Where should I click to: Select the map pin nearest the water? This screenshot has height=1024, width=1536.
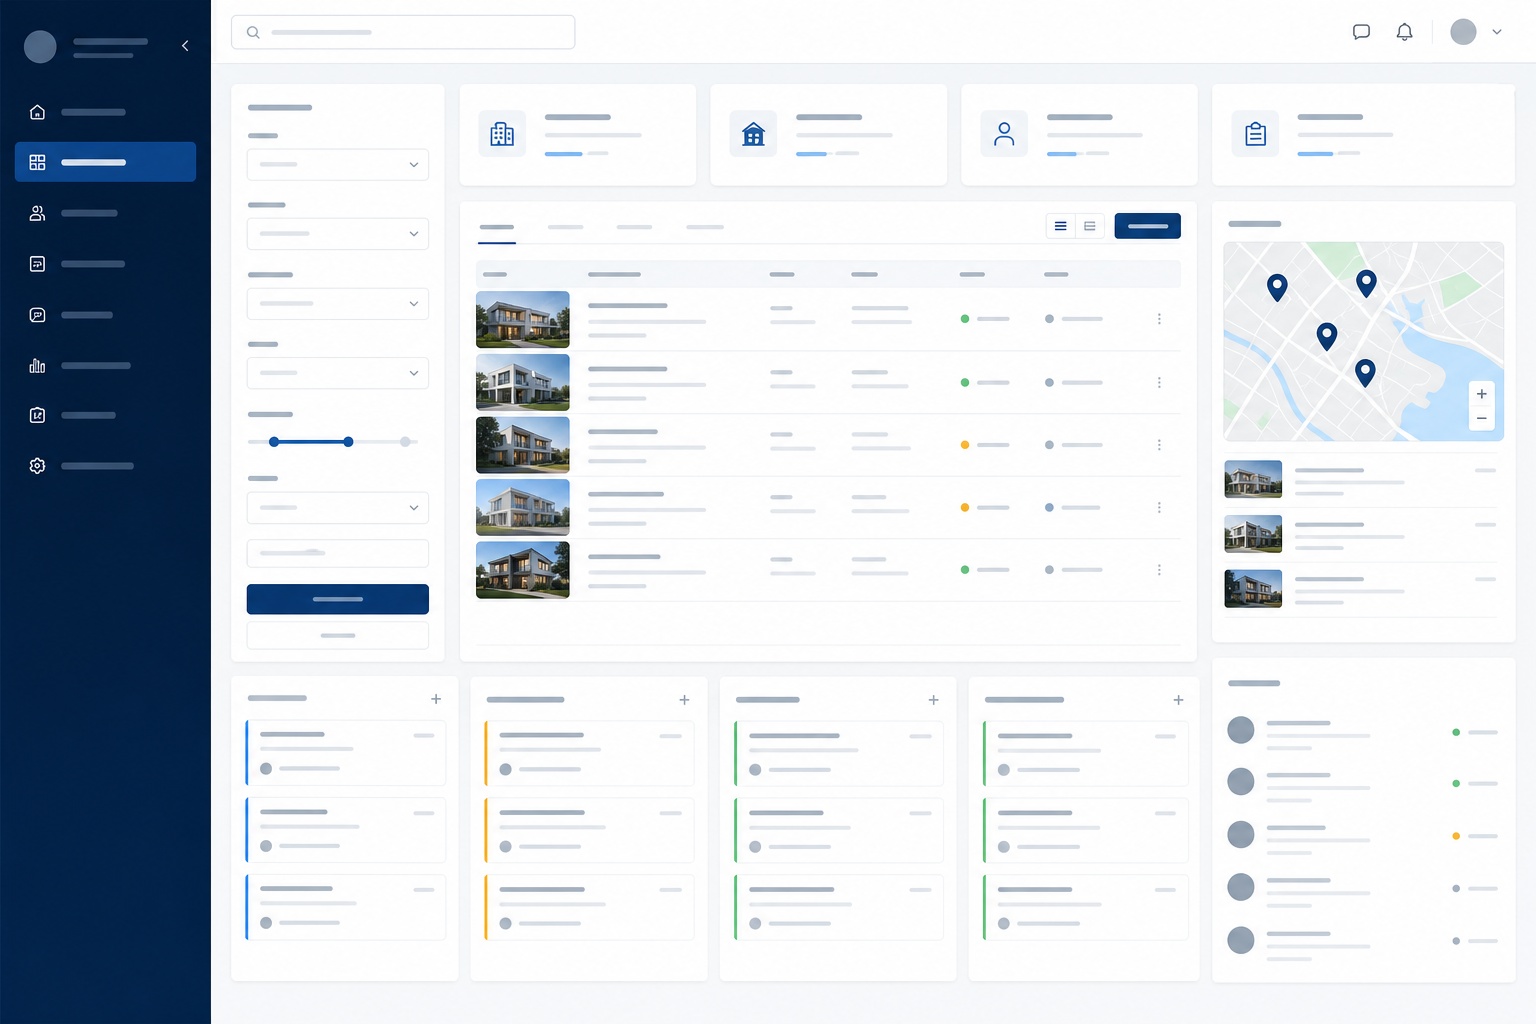click(x=1365, y=373)
